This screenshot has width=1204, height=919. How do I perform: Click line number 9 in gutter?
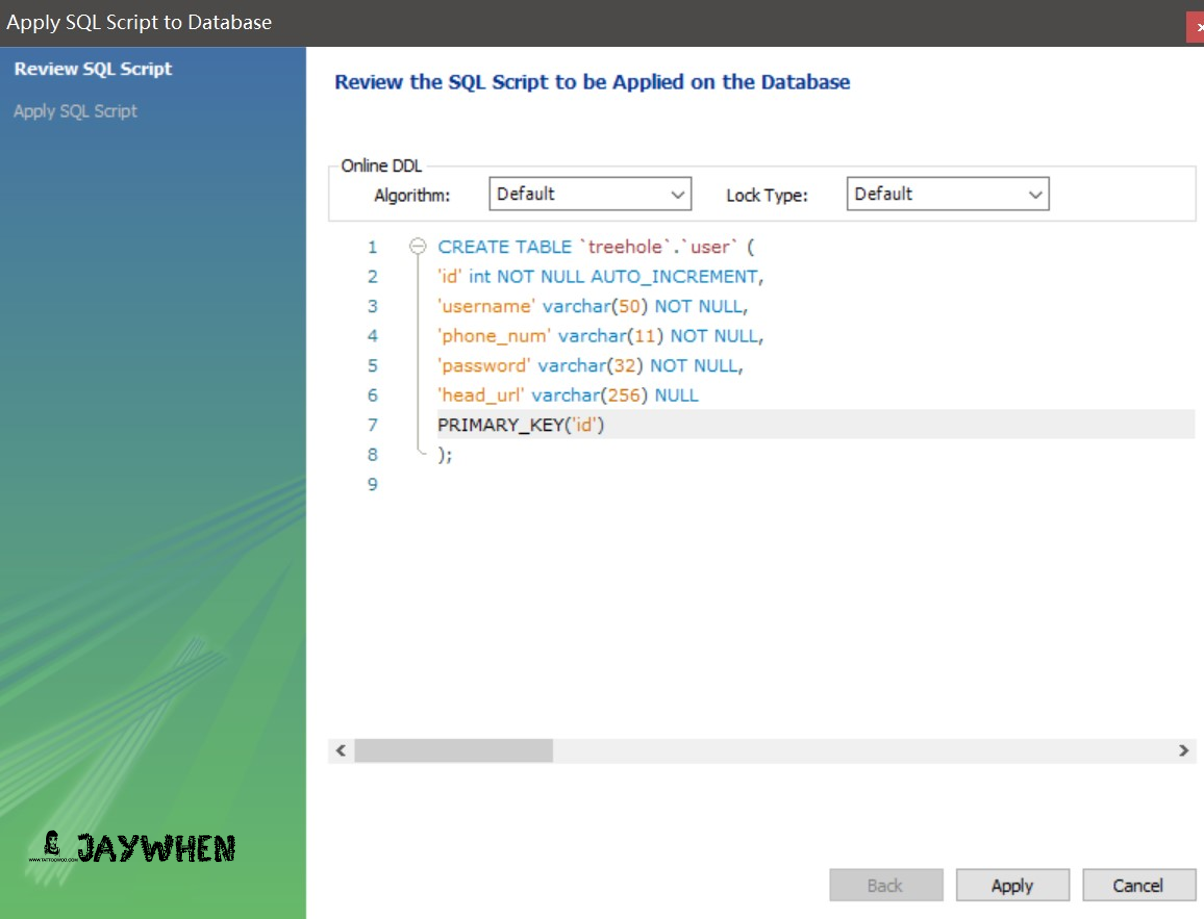pos(373,484)
